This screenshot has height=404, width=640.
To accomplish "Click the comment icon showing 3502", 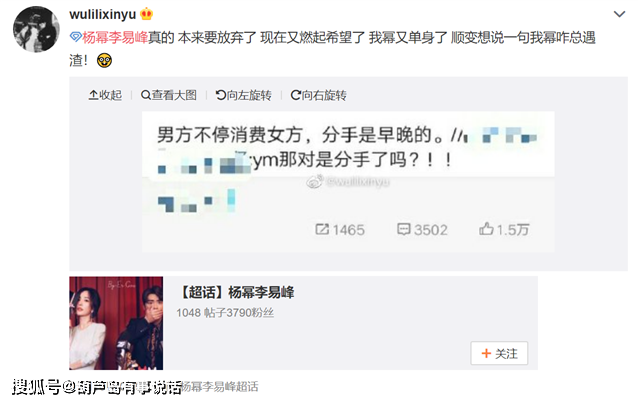I will 404,229.
